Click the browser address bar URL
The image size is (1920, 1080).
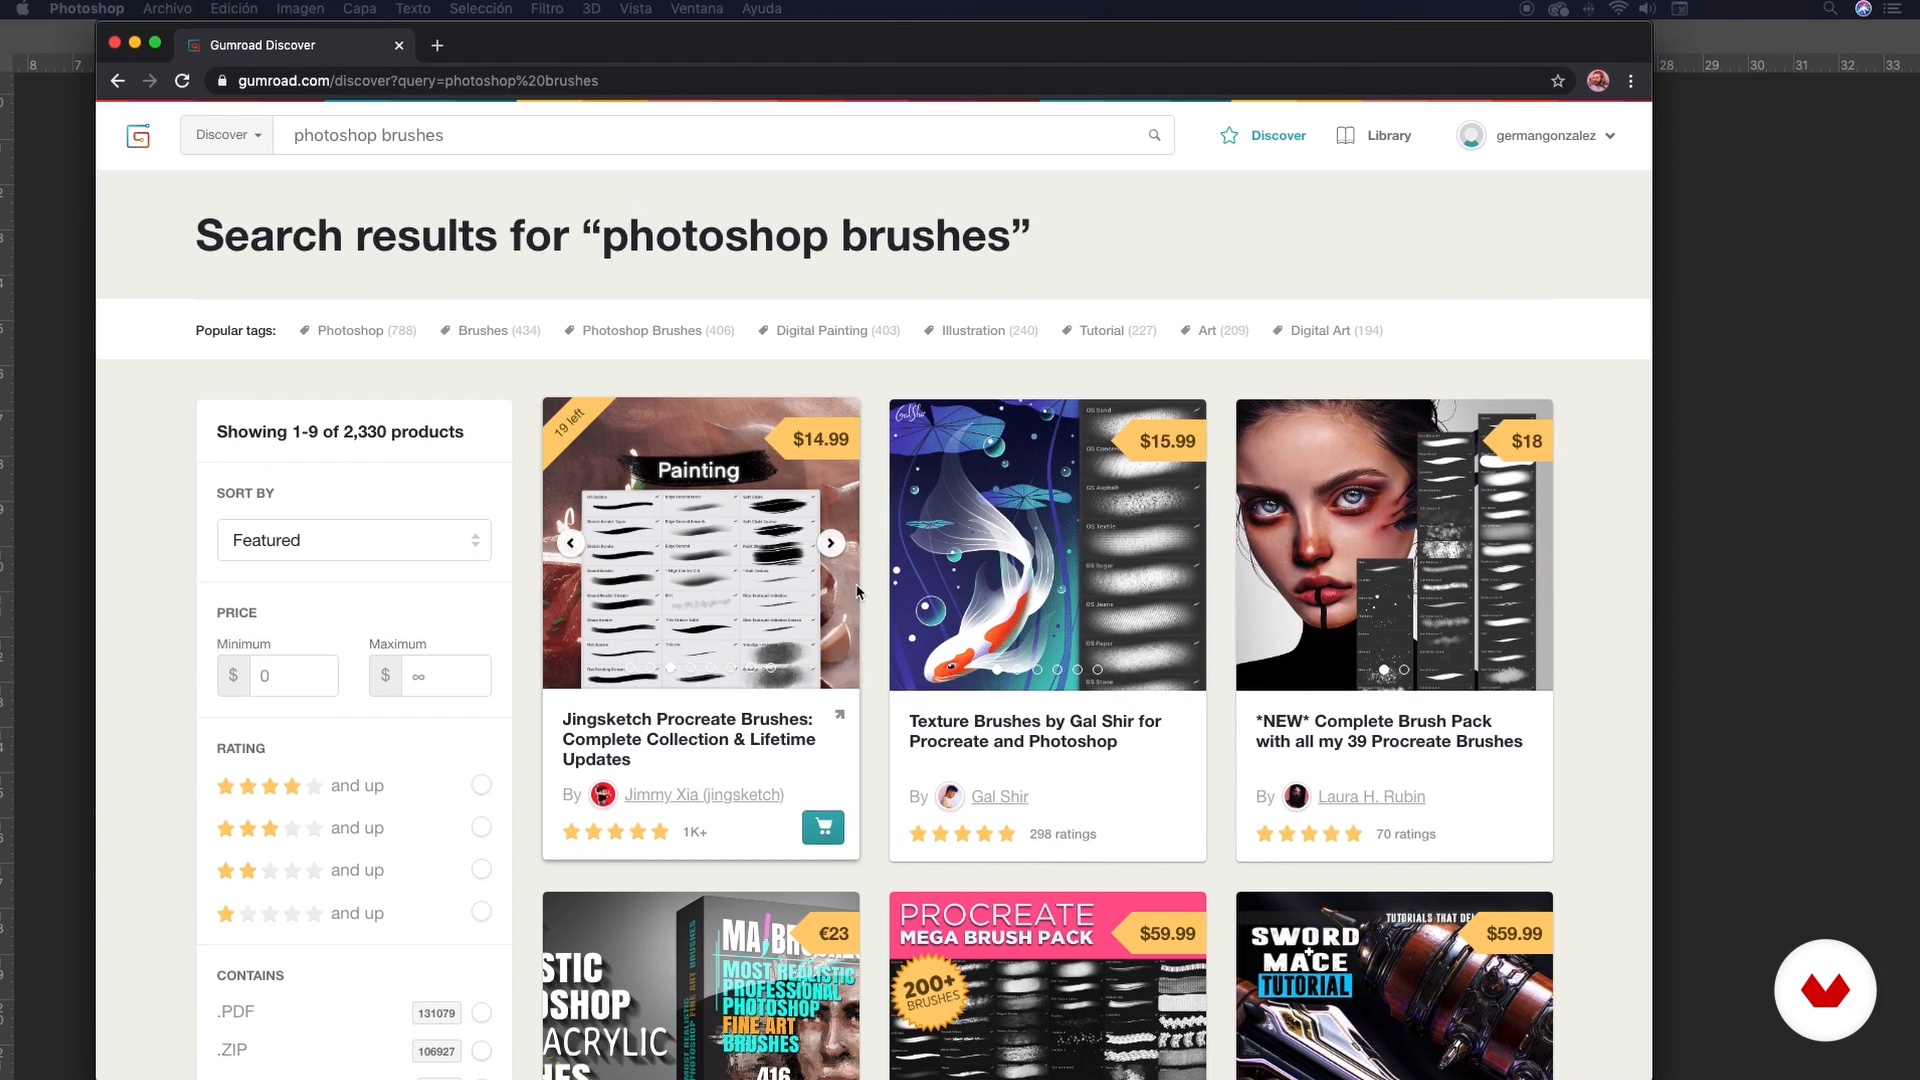(418, 81)
